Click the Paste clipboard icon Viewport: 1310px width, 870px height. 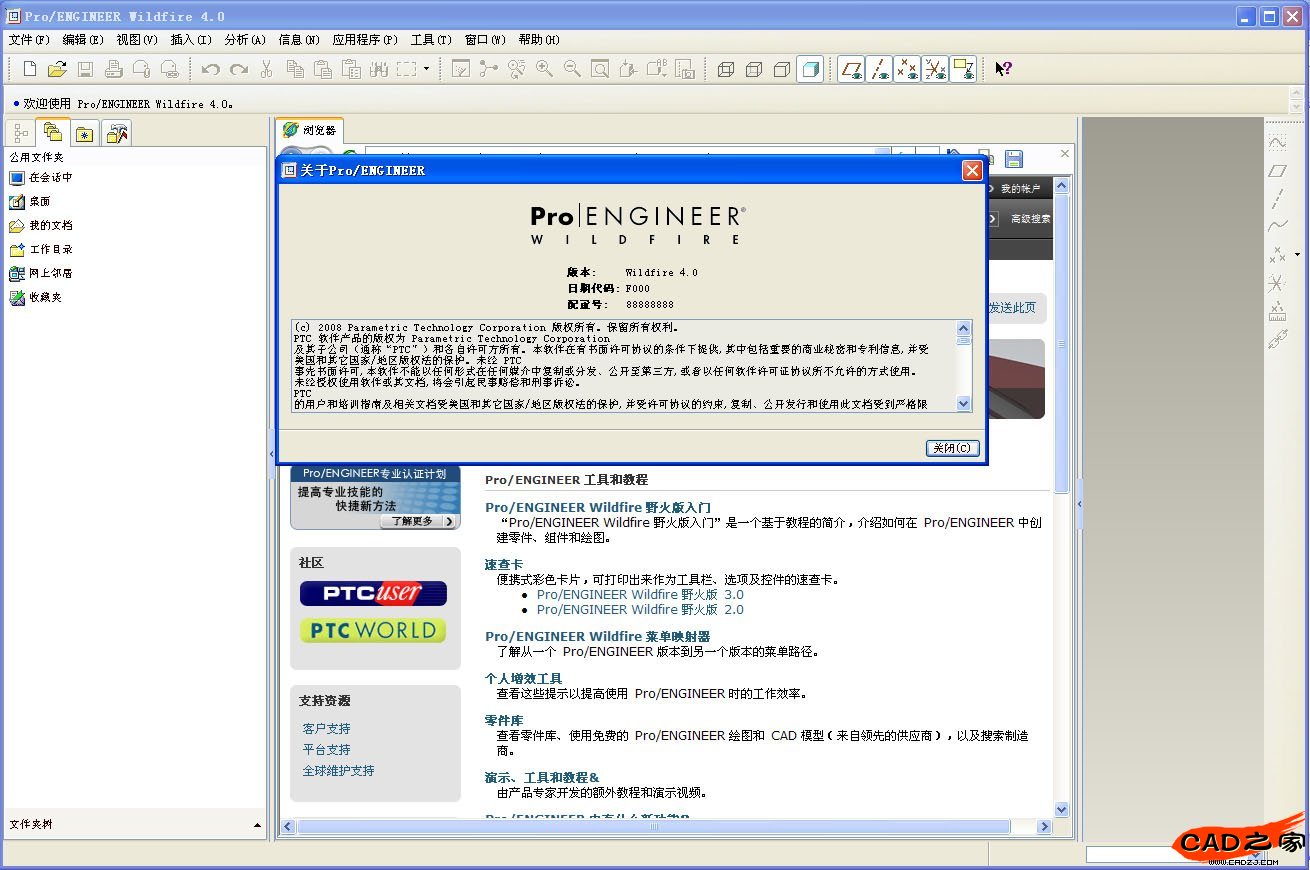point(322,69)
